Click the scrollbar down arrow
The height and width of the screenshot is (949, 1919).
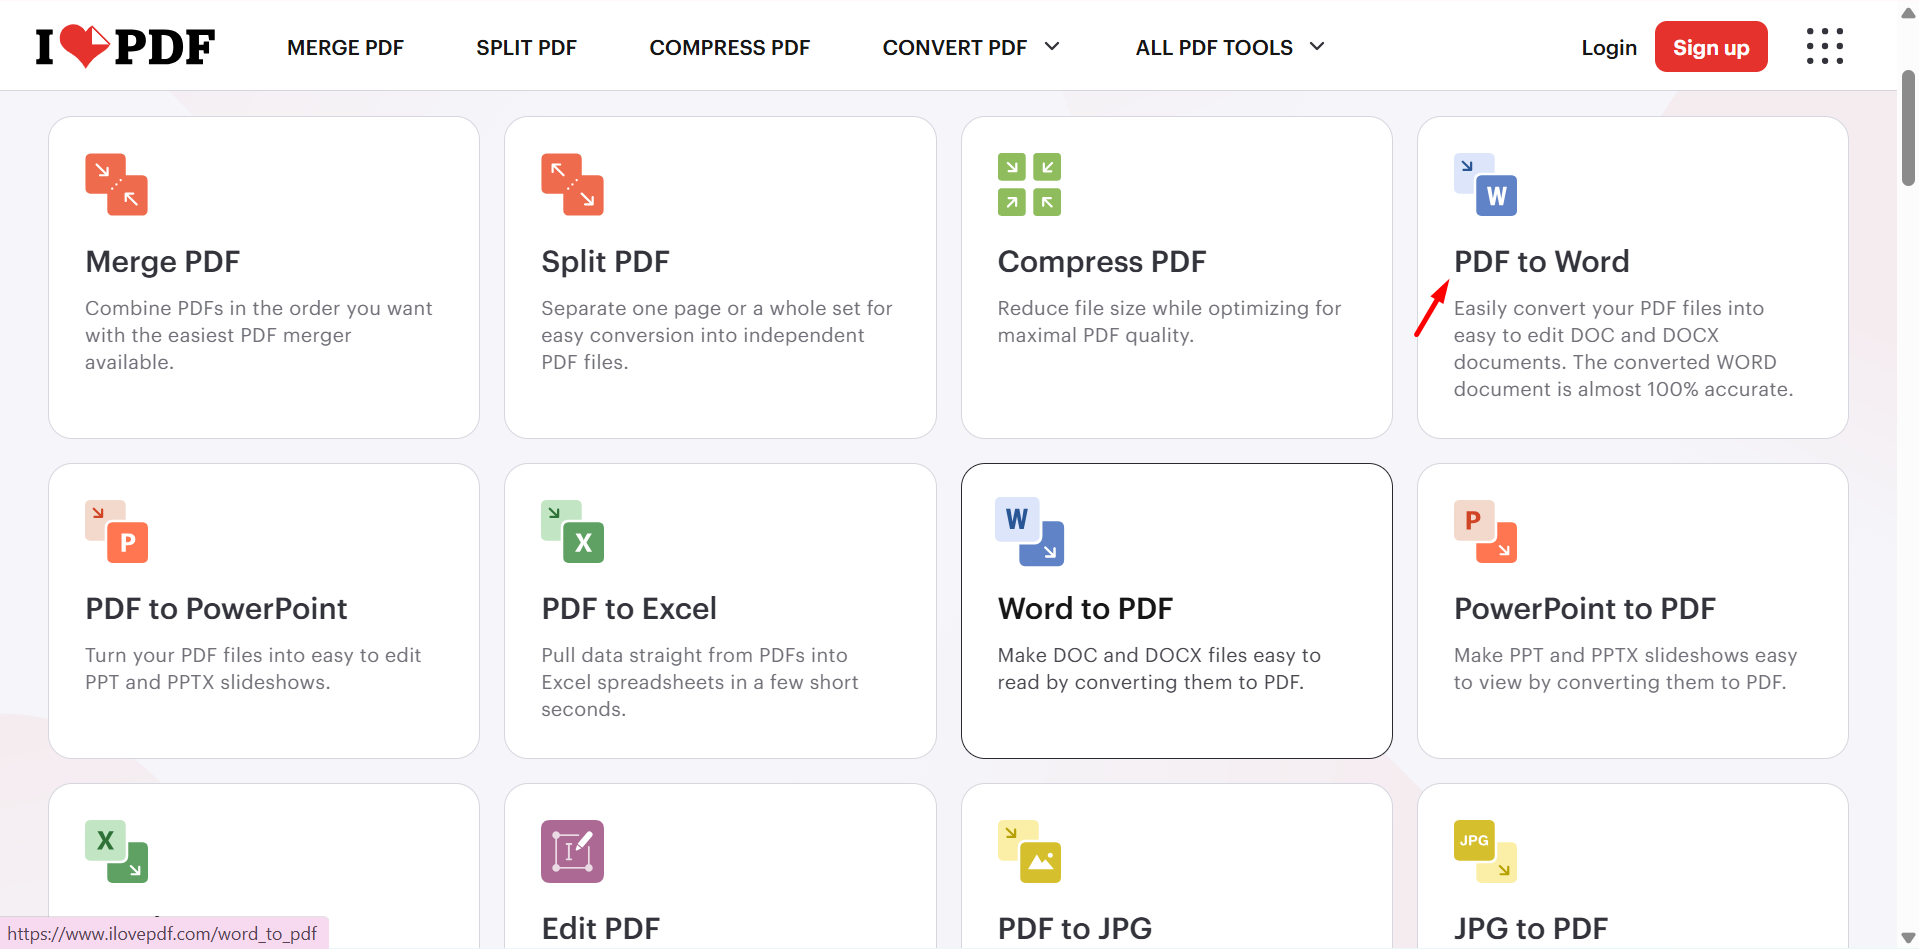click(x=1908, y=938)
